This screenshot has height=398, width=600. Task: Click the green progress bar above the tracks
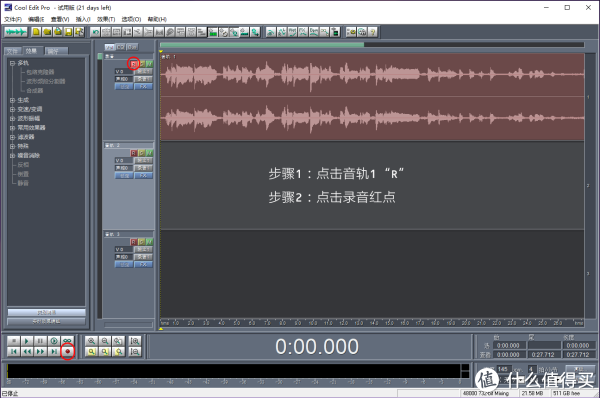click(x=262, y=45)
